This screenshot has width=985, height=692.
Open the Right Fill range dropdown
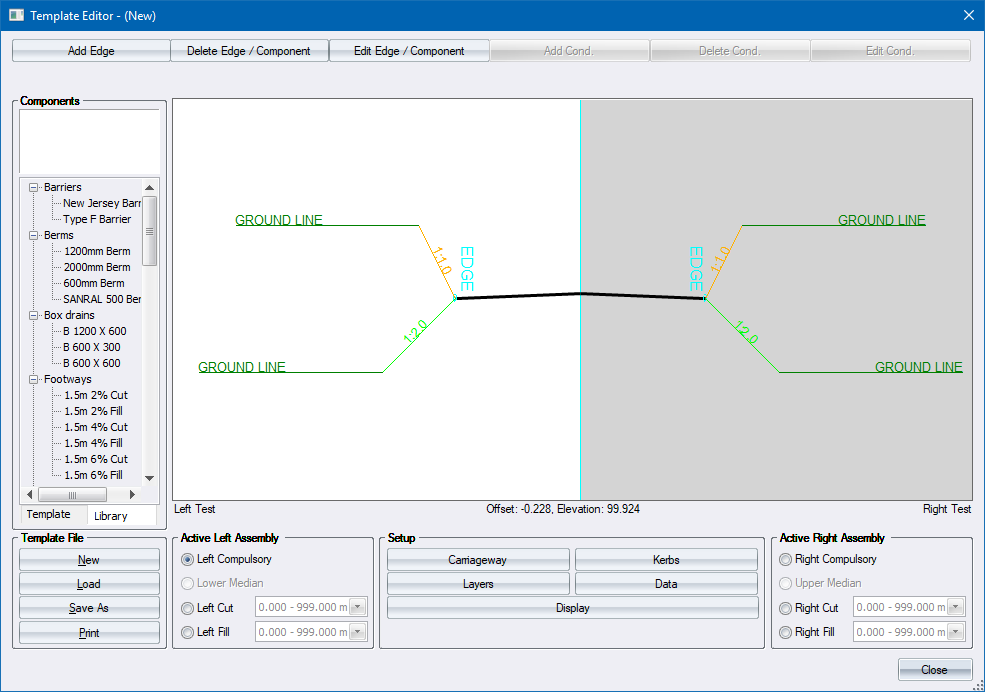point(957,632)
